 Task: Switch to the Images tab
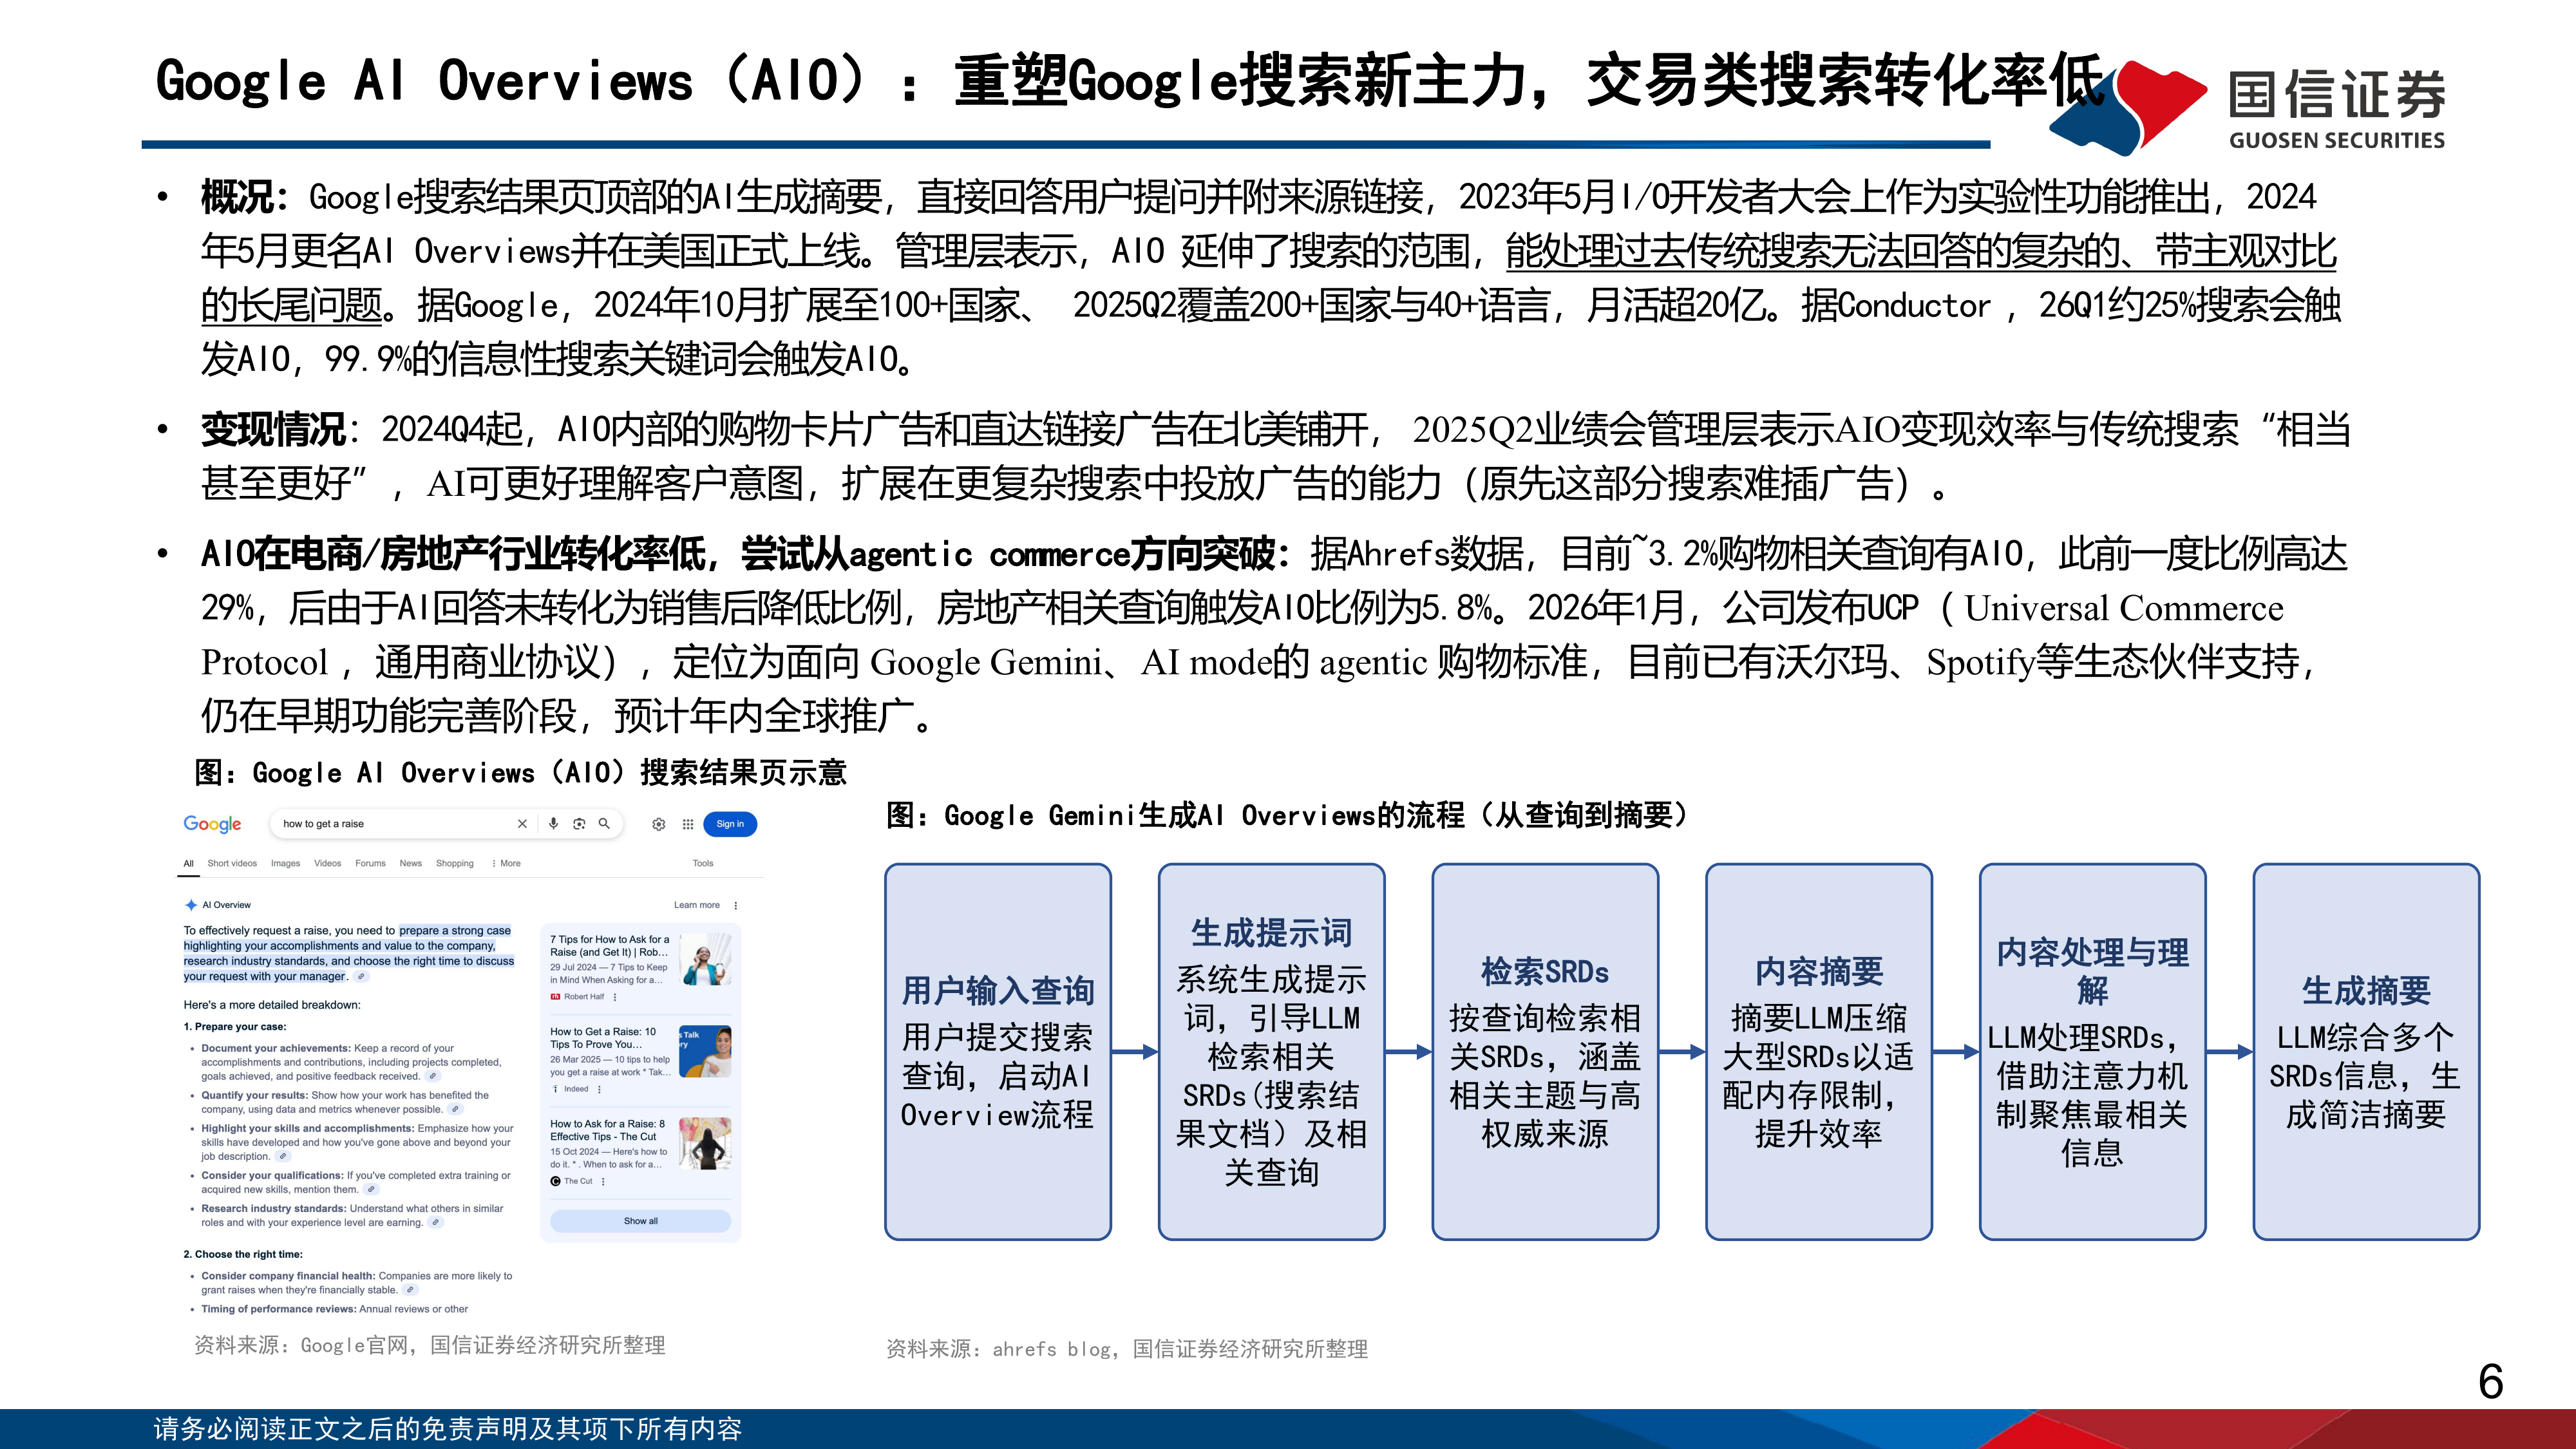pos(285,863)
